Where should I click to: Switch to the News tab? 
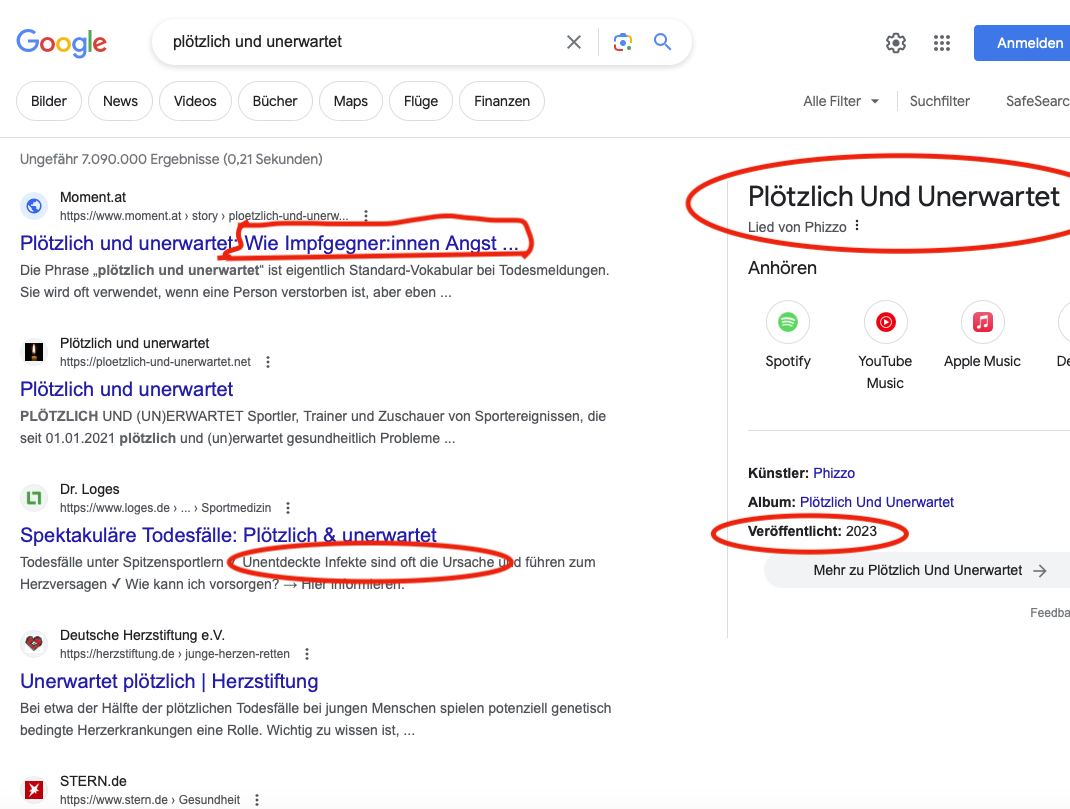120,101
